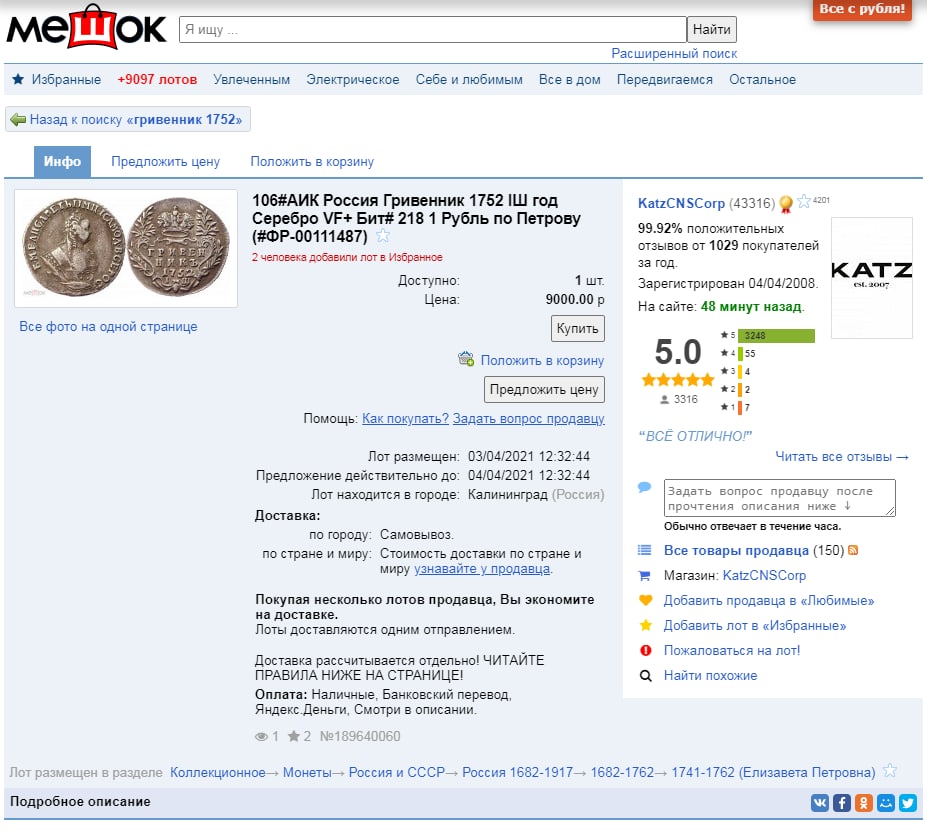The width and height of the screenshot is (927, 831).
Task: Select the Положить в корзину tab
Action: (312, 162)
